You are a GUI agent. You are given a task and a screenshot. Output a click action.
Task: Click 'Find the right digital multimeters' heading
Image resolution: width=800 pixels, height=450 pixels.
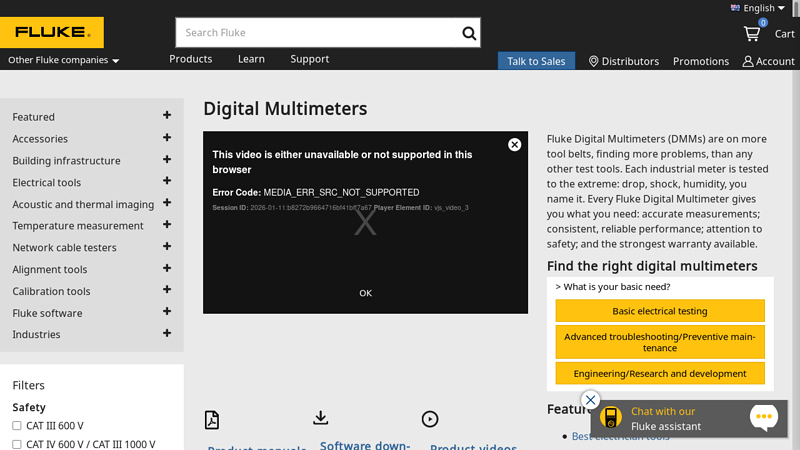(652, 266)
